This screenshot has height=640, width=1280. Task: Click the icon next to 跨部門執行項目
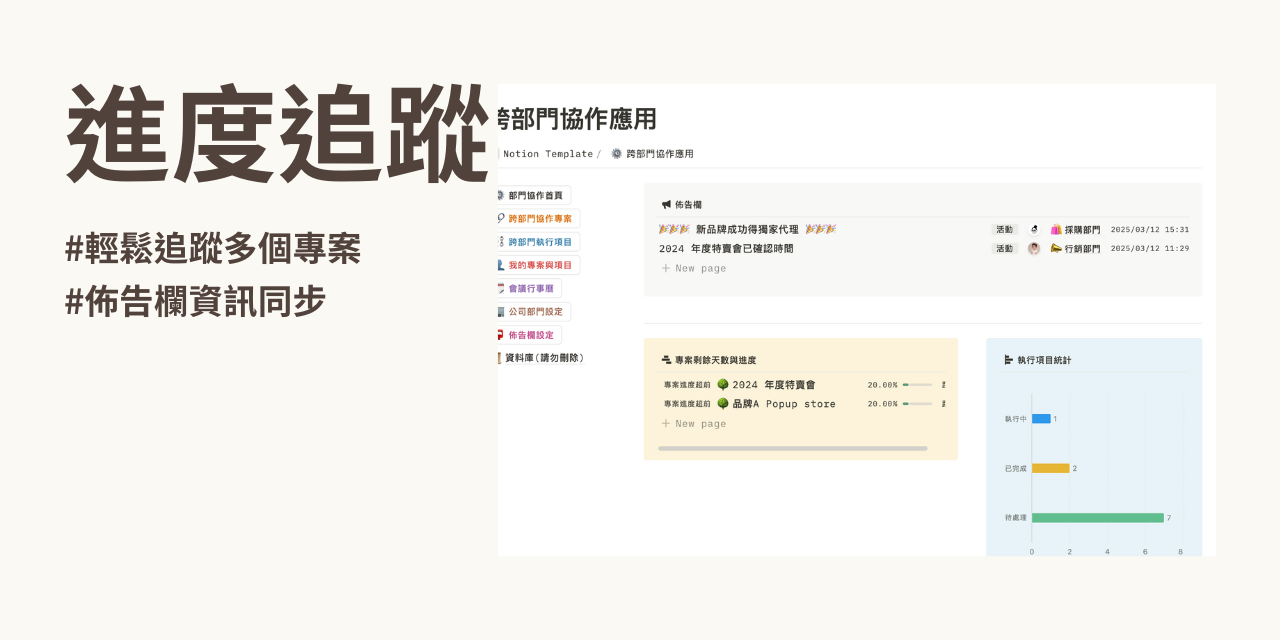pos(500,241)
